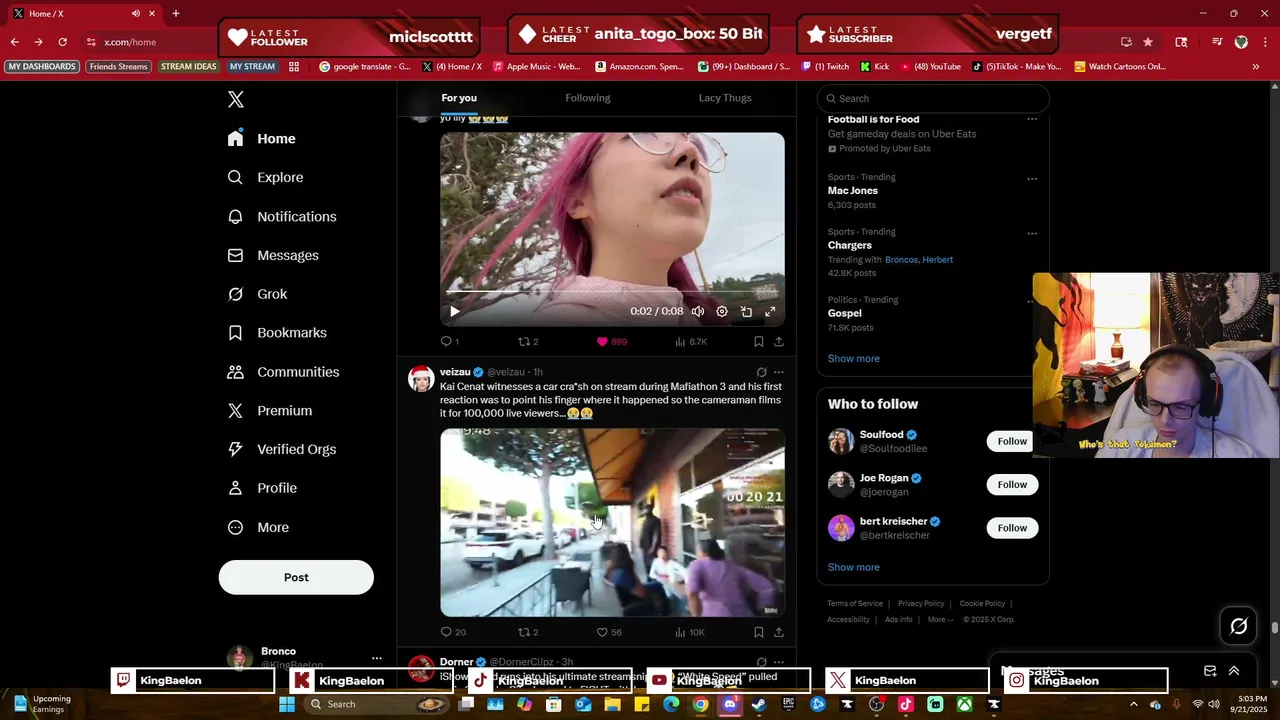This screenshot has height=720, width=1280.
Task: Open STREAM IDEAS bookmark folder
Action: coord(189,67)
